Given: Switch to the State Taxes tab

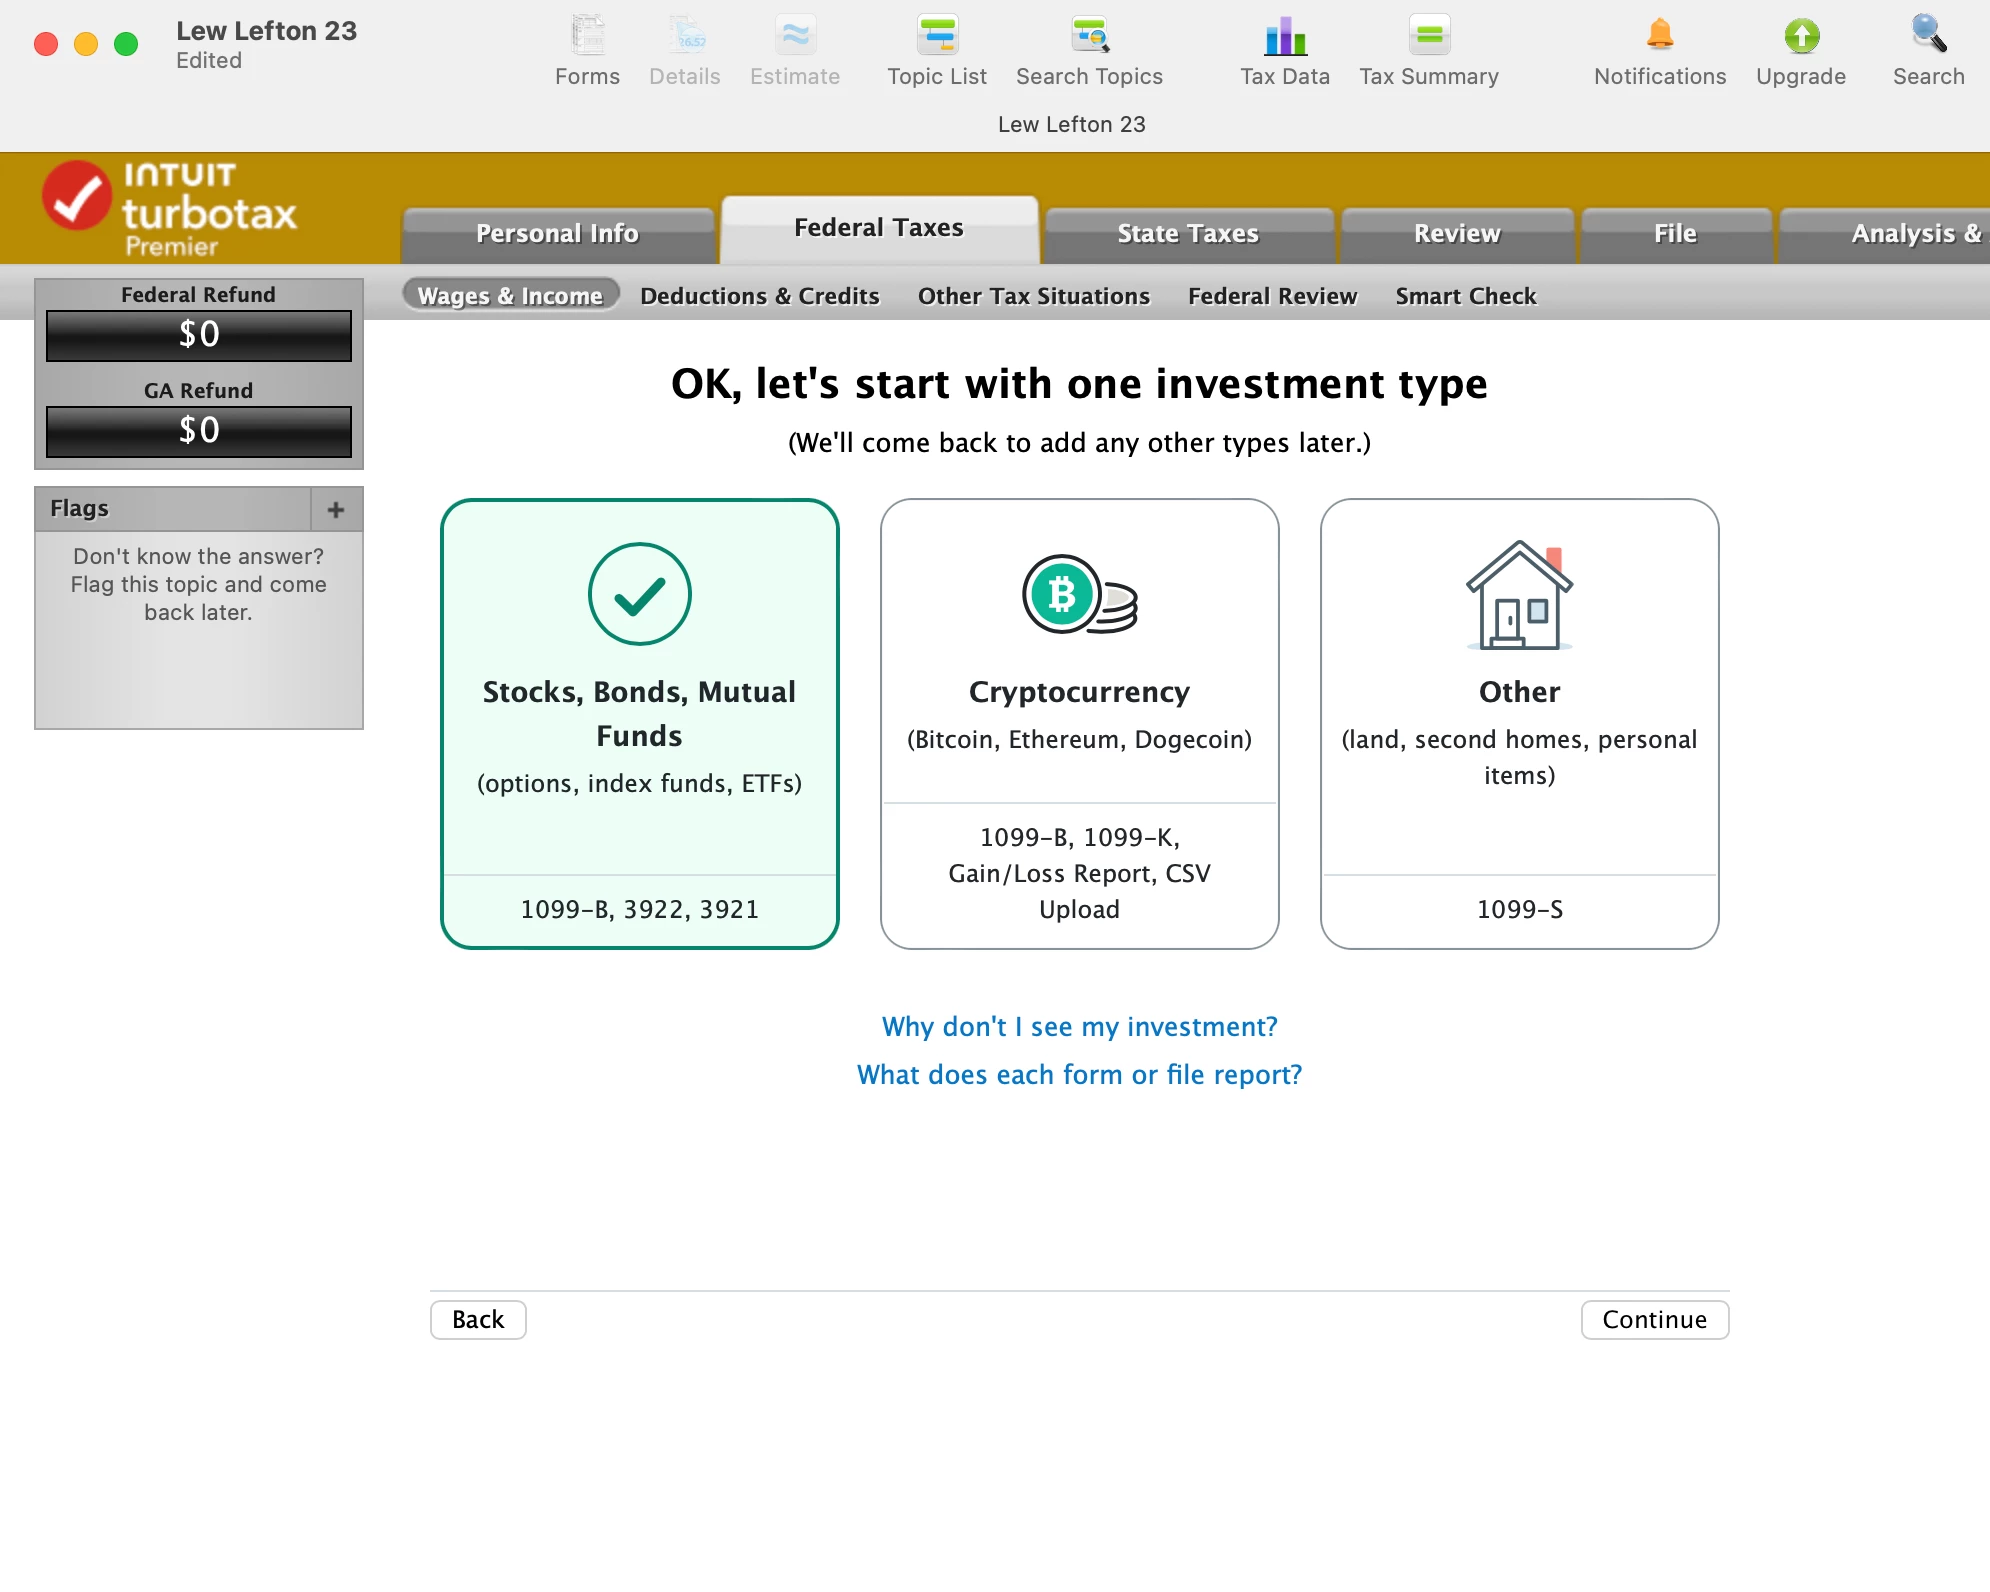Looking at the screenshot, I should pos(1187,234).
